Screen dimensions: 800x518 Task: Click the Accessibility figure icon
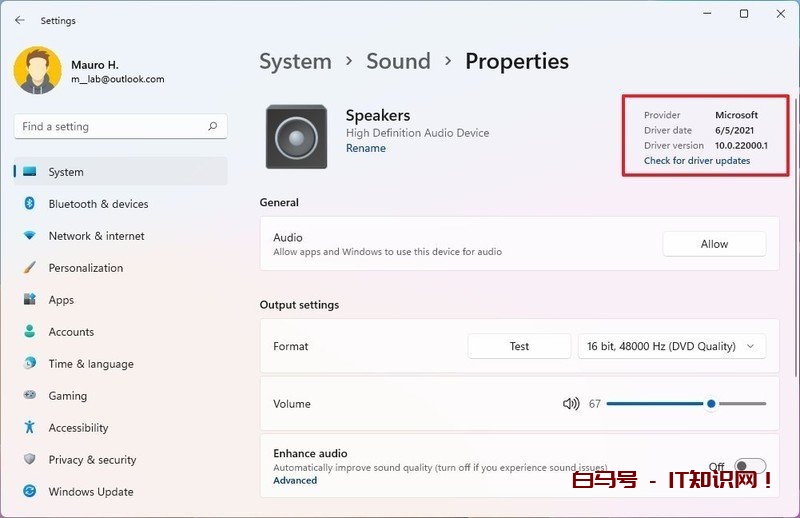tap(29, 428)
